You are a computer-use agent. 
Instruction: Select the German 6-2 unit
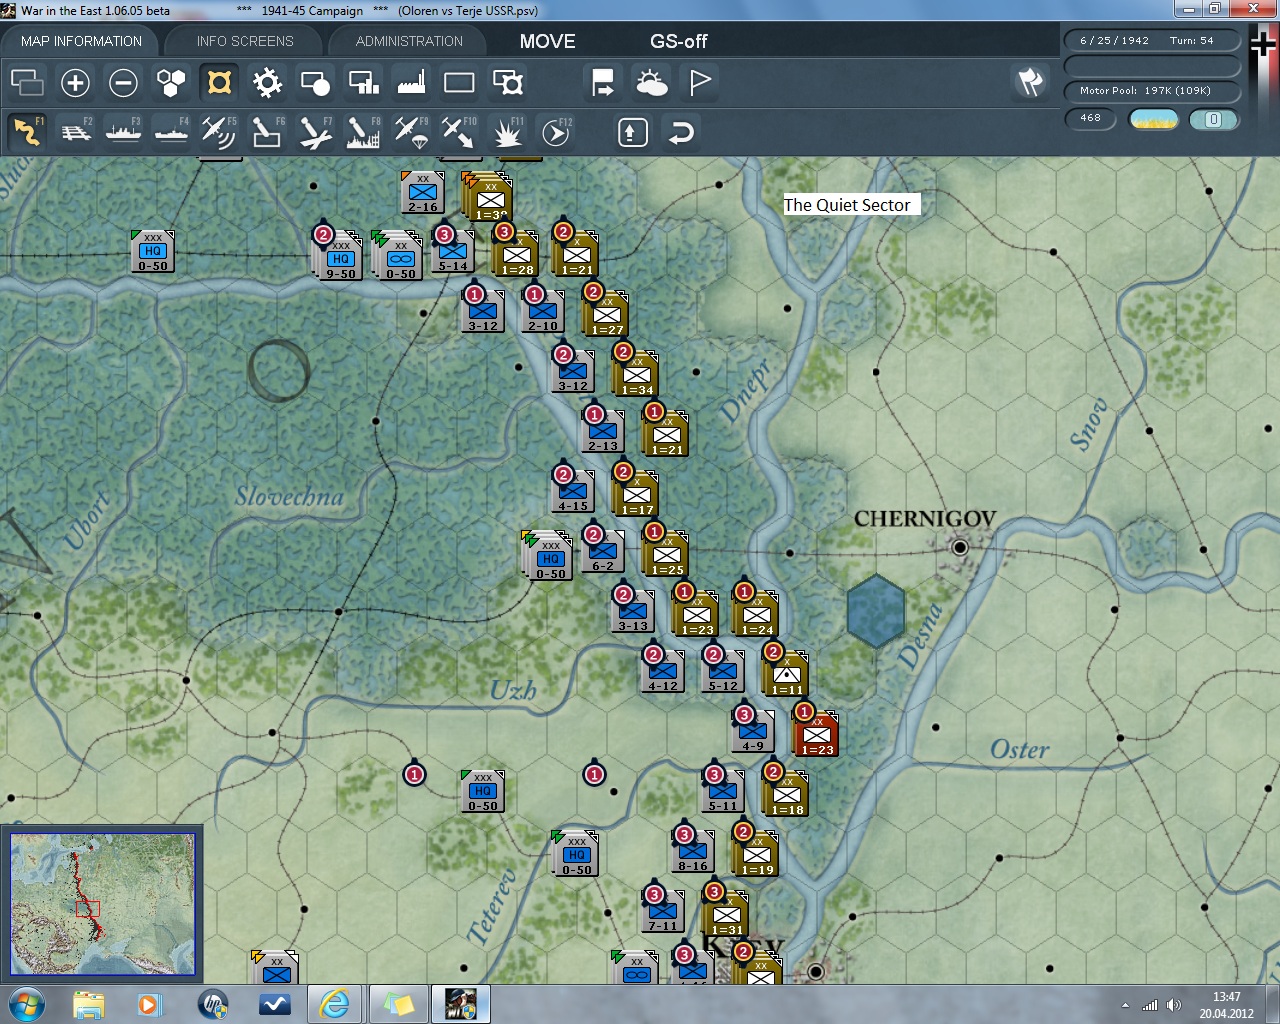click(x=602, y=551)
